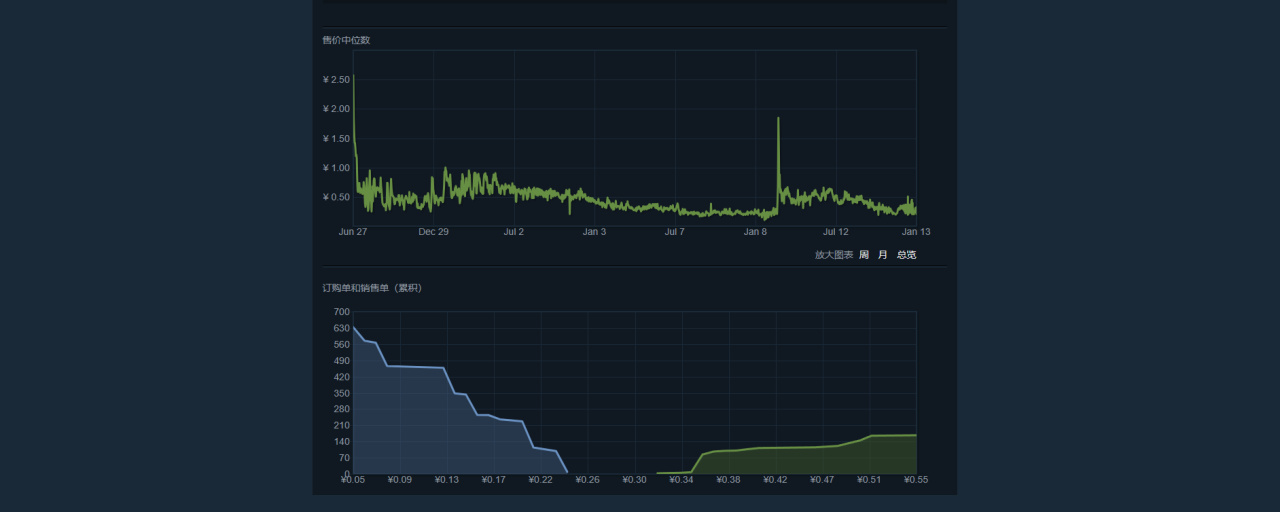Click the price spike peak near Jan 8
The width and height of the screenshot is (1280, 512).
click(x=778, y=119)
